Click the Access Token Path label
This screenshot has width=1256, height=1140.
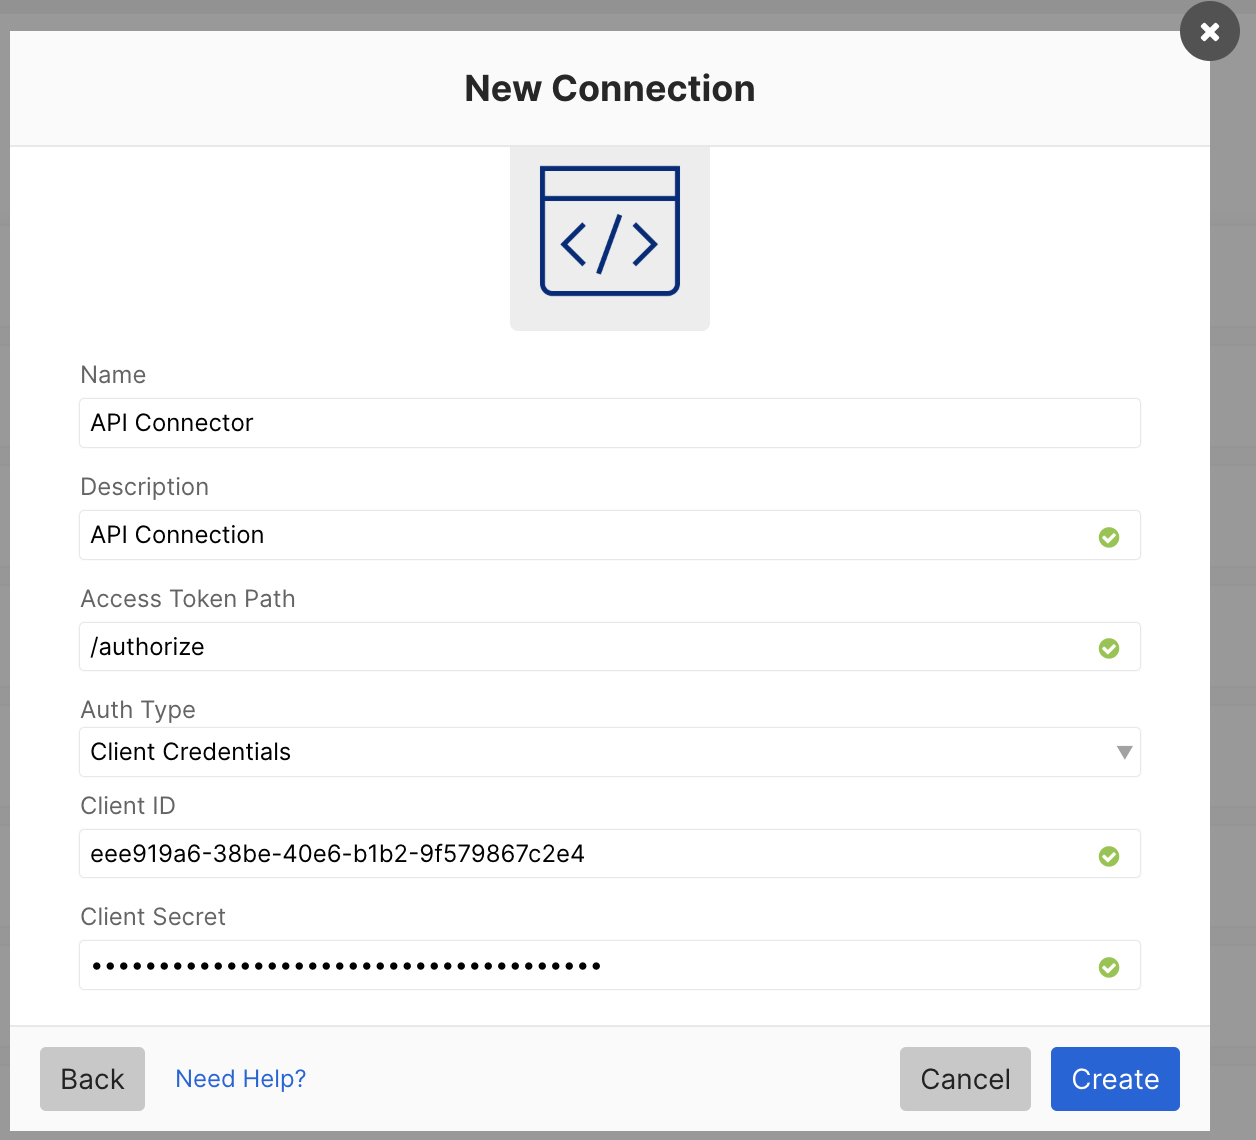click(188, 599)
